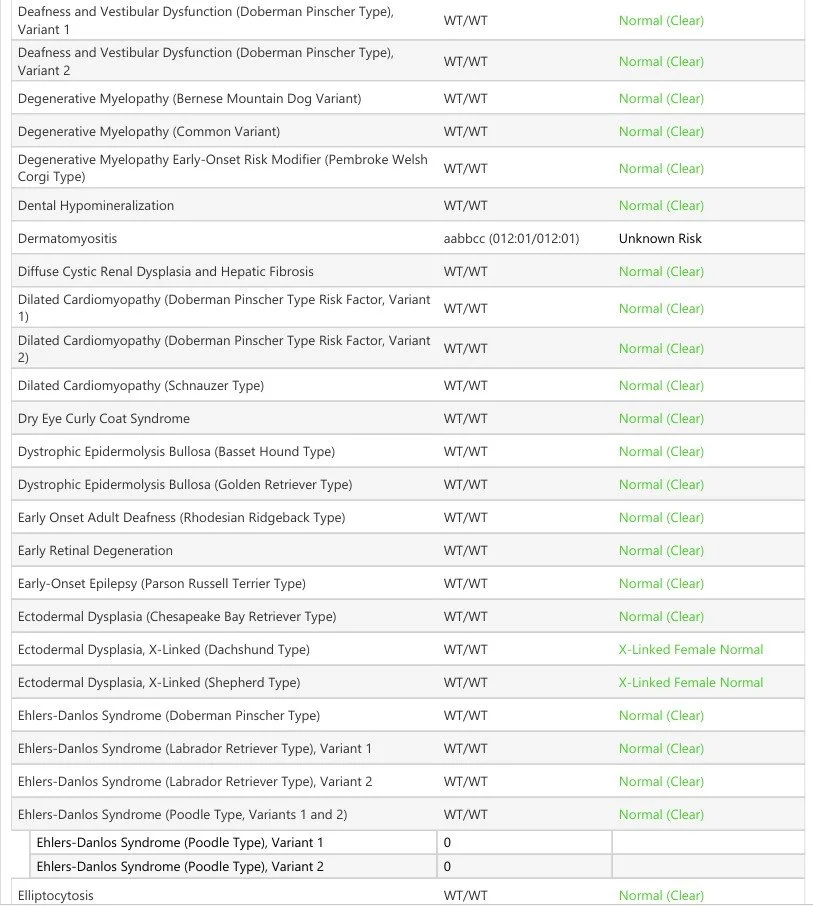This screenshot has width=813, height=906.
Task: Click the Unknown Risk result for Dermatomyositis
Action: (660, 239)
